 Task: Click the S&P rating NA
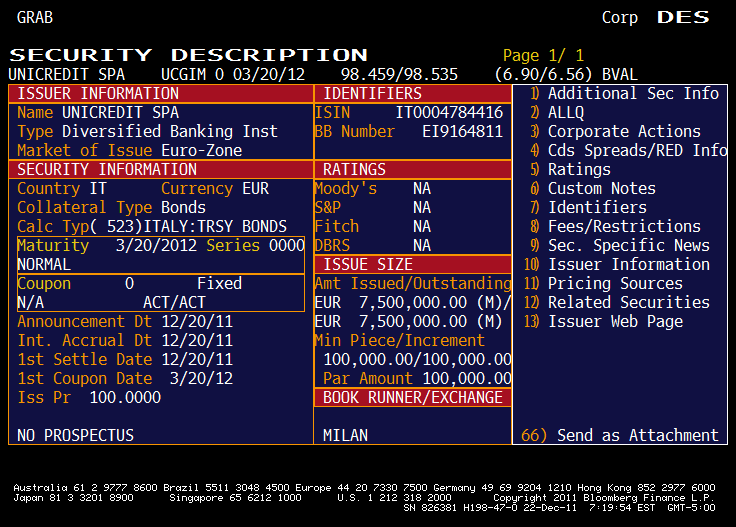click(x=422, y=207)
